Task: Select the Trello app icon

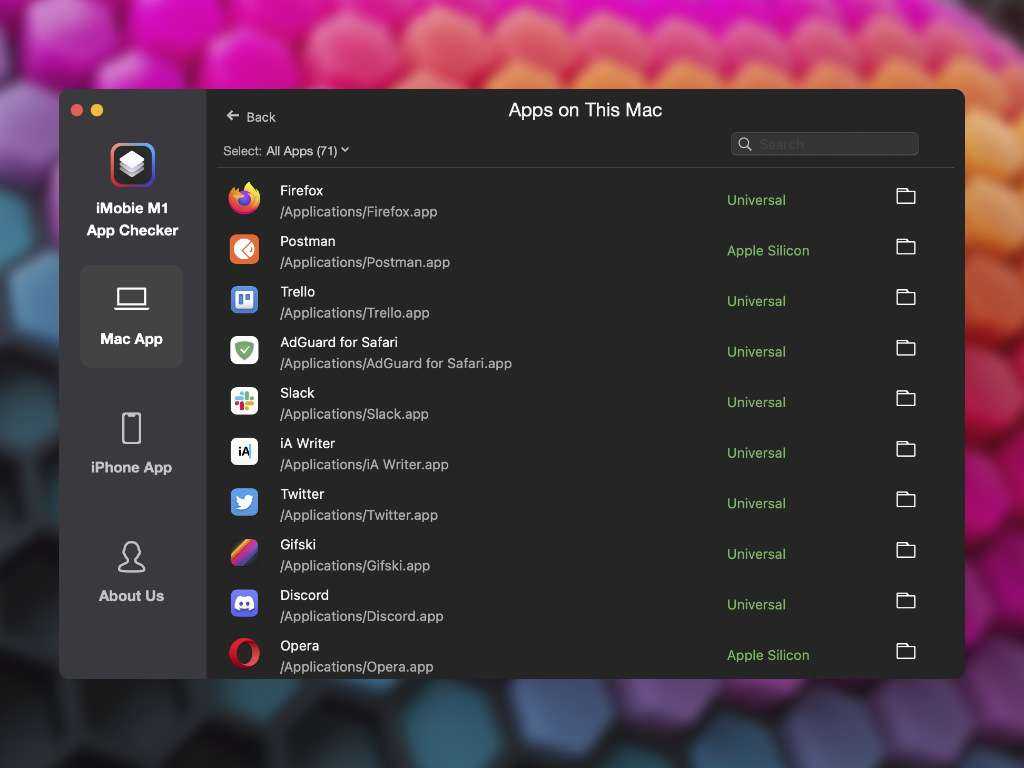Action: [x=244, y=300]
